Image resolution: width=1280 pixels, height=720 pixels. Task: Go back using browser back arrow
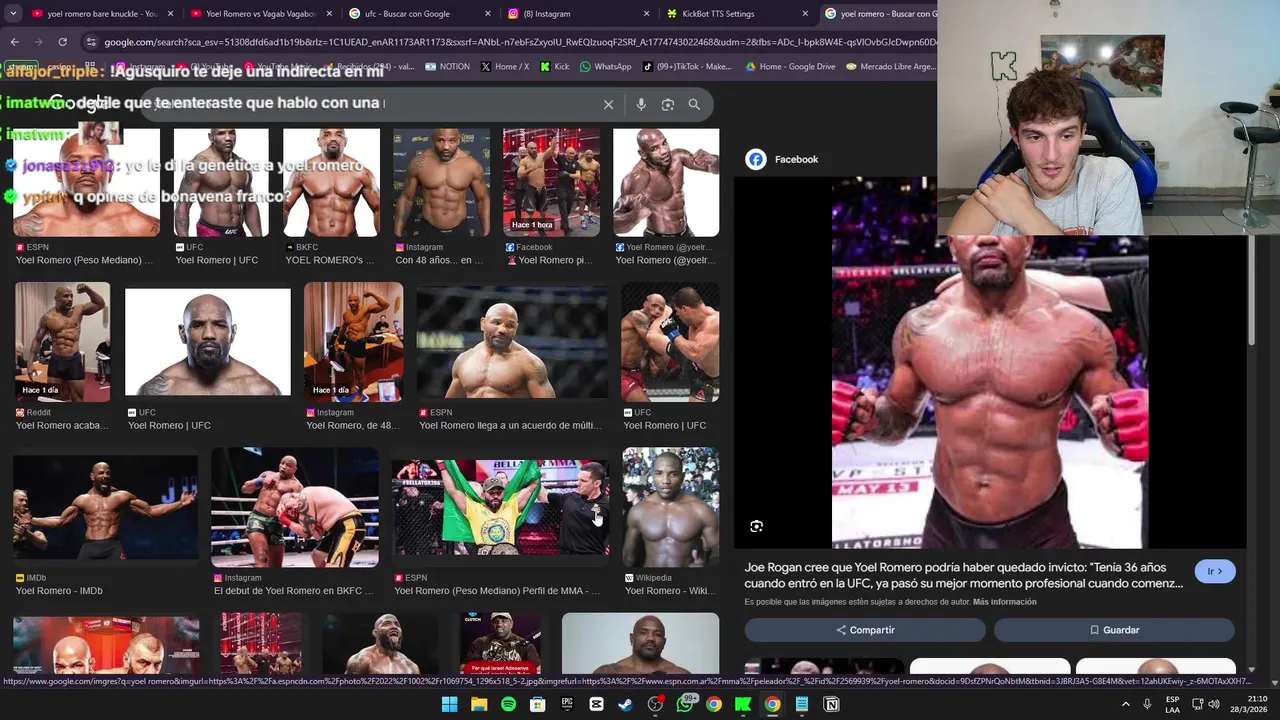(14, 42)
